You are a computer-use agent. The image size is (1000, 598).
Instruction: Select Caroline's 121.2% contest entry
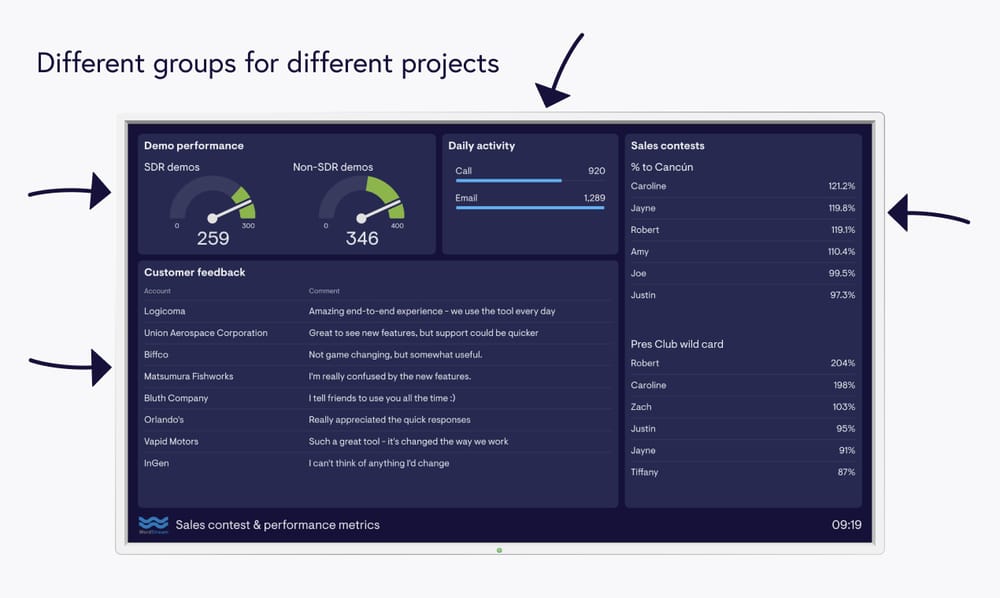pyautogui.click(x=743, y=186)
